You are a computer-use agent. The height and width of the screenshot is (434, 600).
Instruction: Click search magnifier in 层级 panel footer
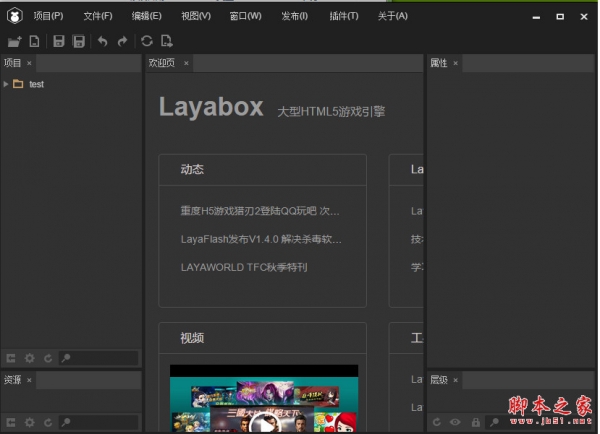494,422
